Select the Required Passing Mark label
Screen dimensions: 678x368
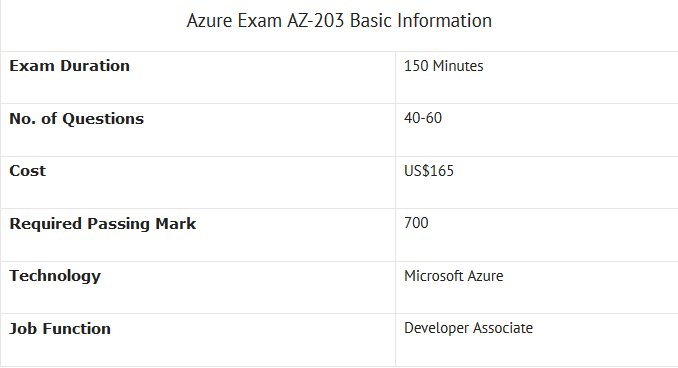click(102, 224)
